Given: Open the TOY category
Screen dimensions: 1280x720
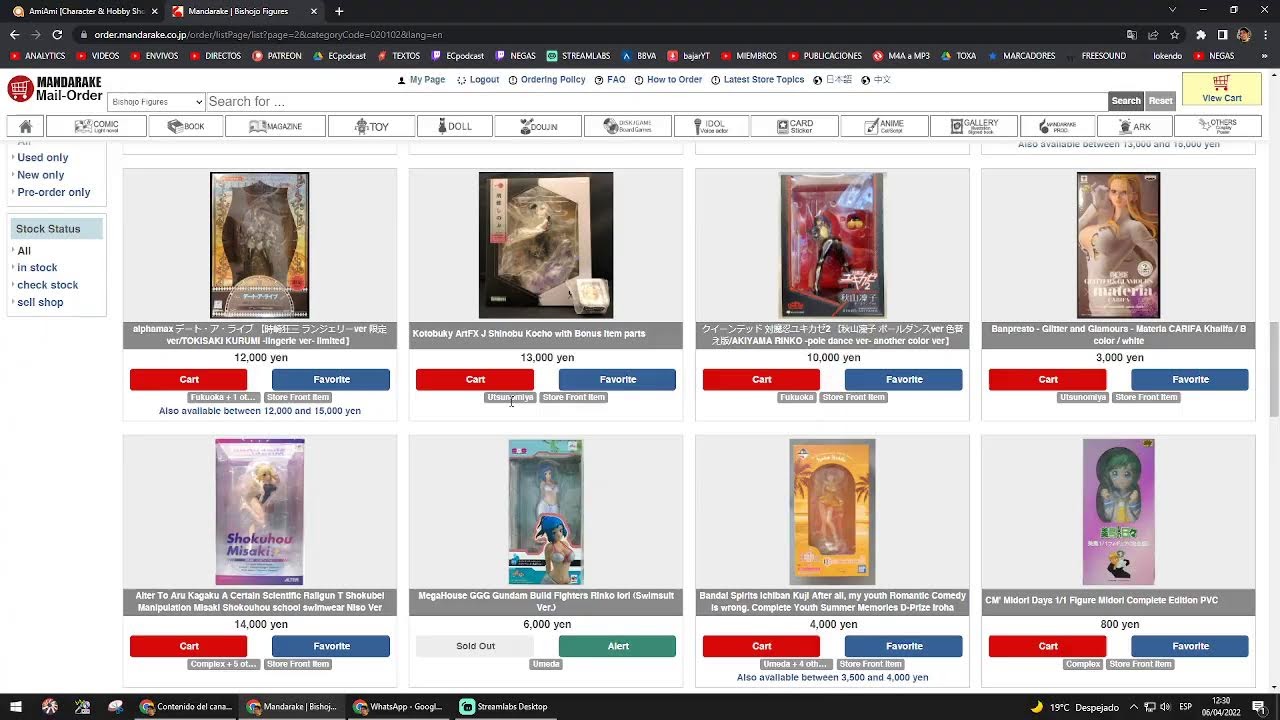Looking at the screenshot, I should click(371, 126).
